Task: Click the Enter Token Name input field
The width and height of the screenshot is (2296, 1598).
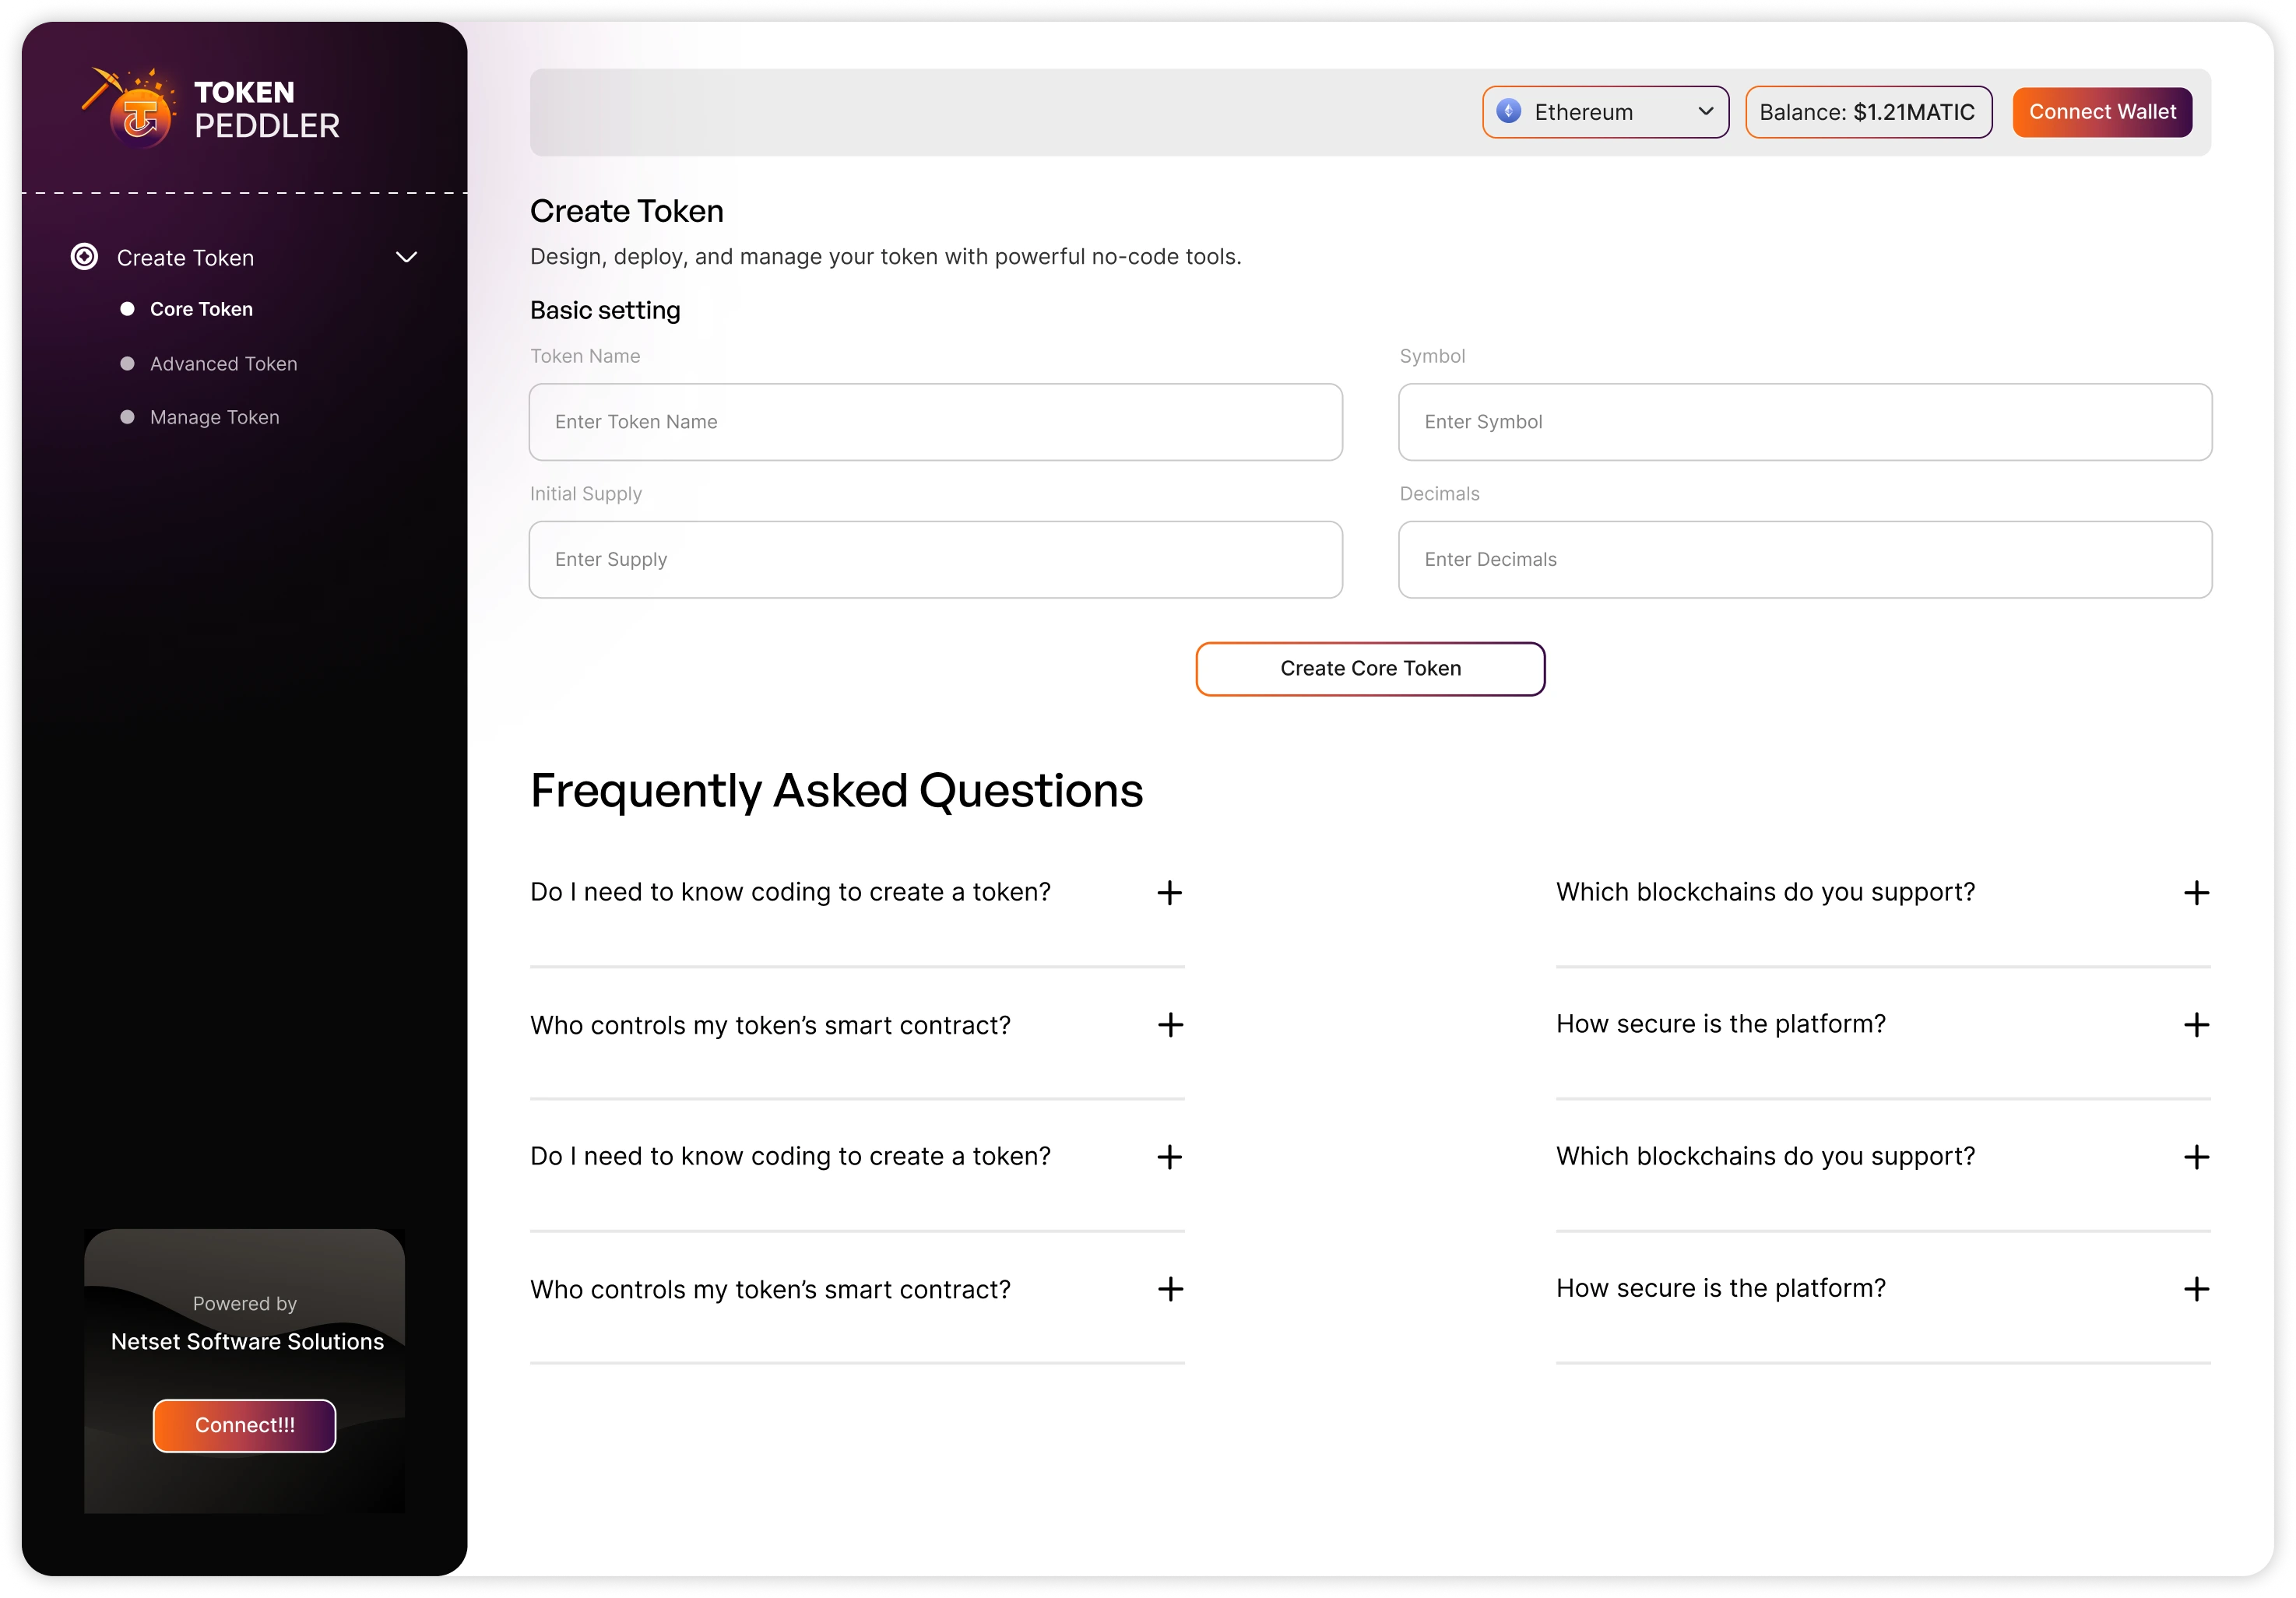Action: tap(935, 422)
